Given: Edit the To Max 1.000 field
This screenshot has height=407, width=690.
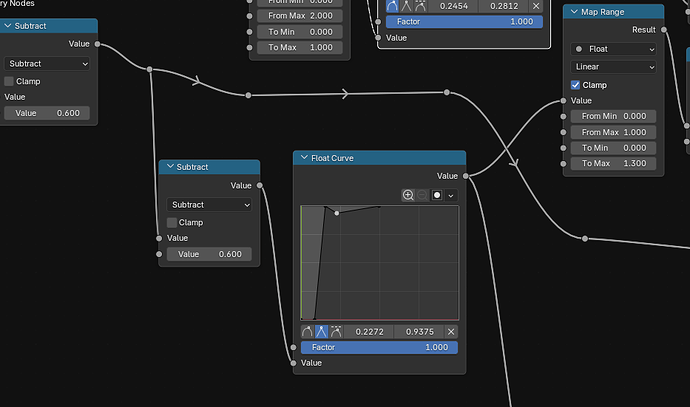Looking at the screenshot, I should 300,47.
